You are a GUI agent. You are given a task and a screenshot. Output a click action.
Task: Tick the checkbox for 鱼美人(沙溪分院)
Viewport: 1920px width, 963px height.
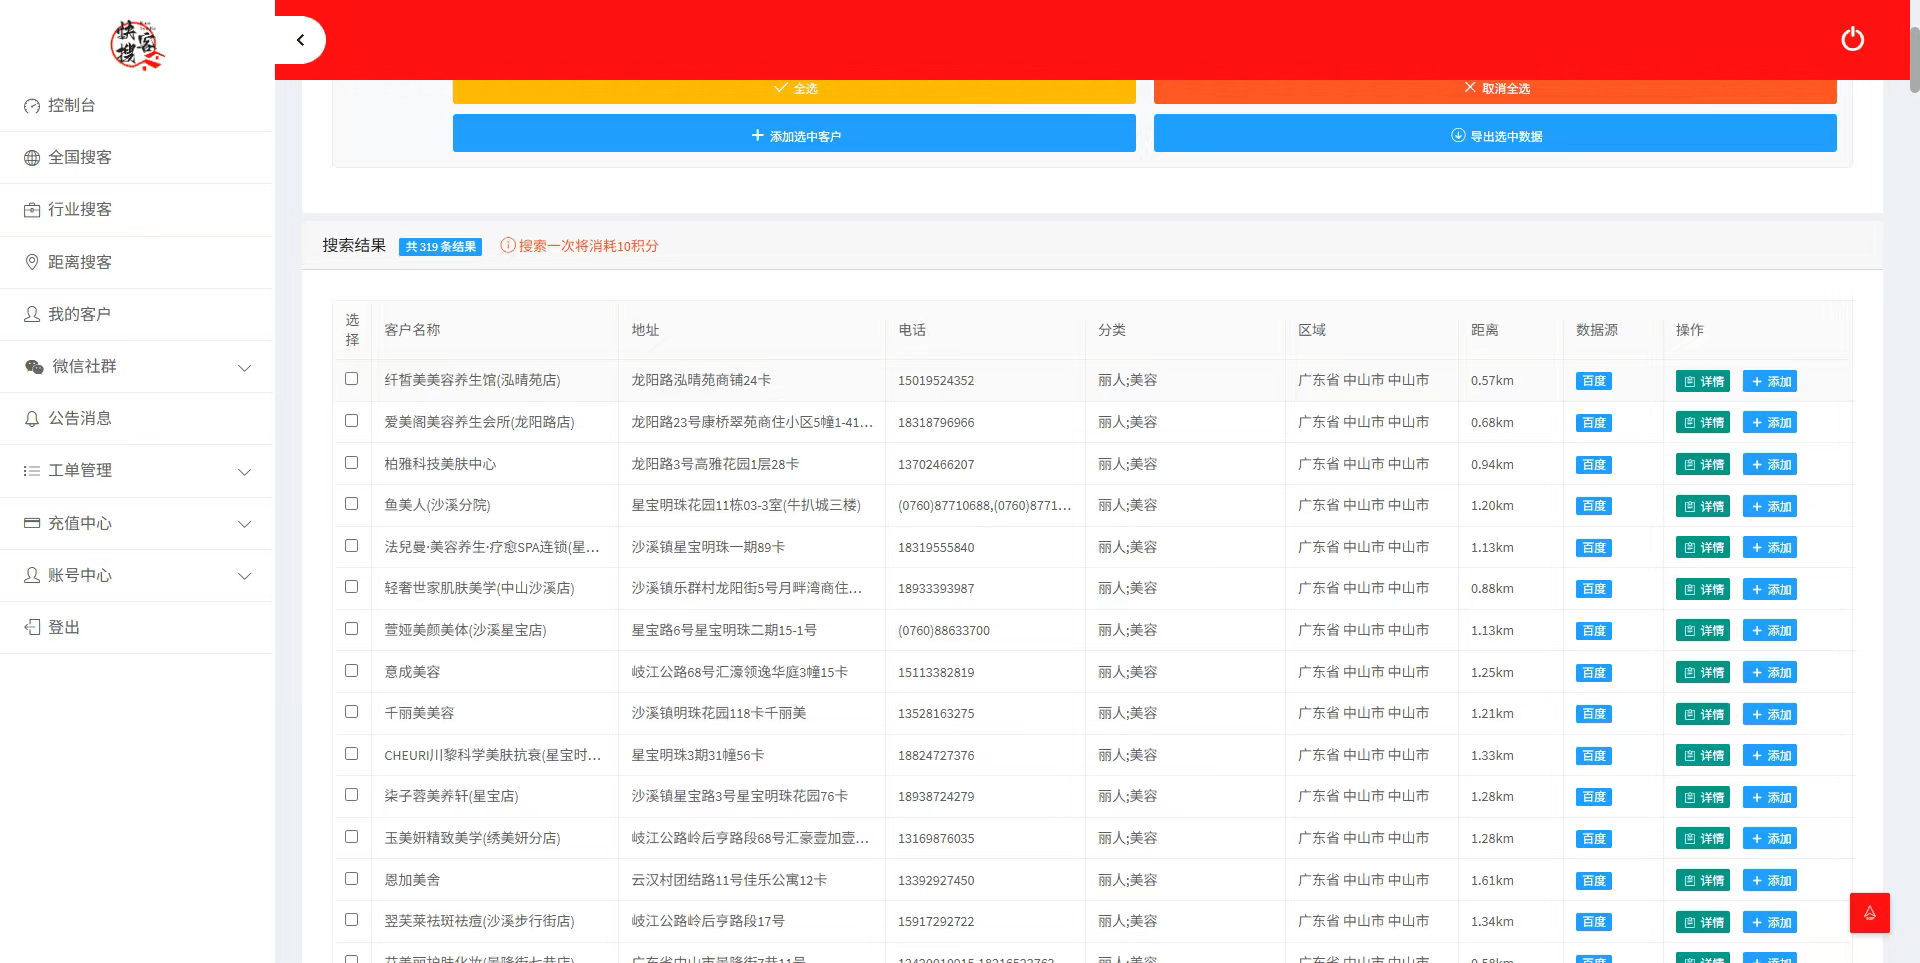[x=351, y=504]
